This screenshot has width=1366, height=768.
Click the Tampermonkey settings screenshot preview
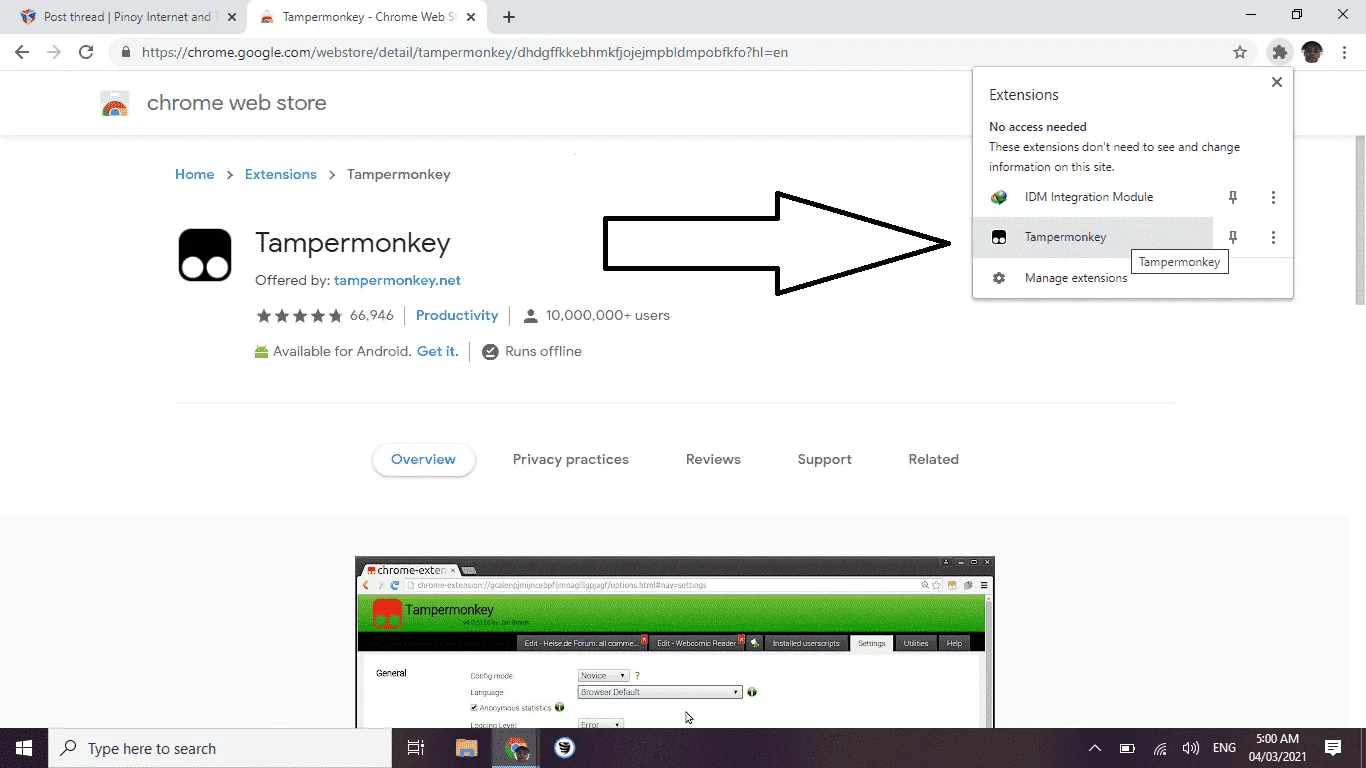point(675,642)
